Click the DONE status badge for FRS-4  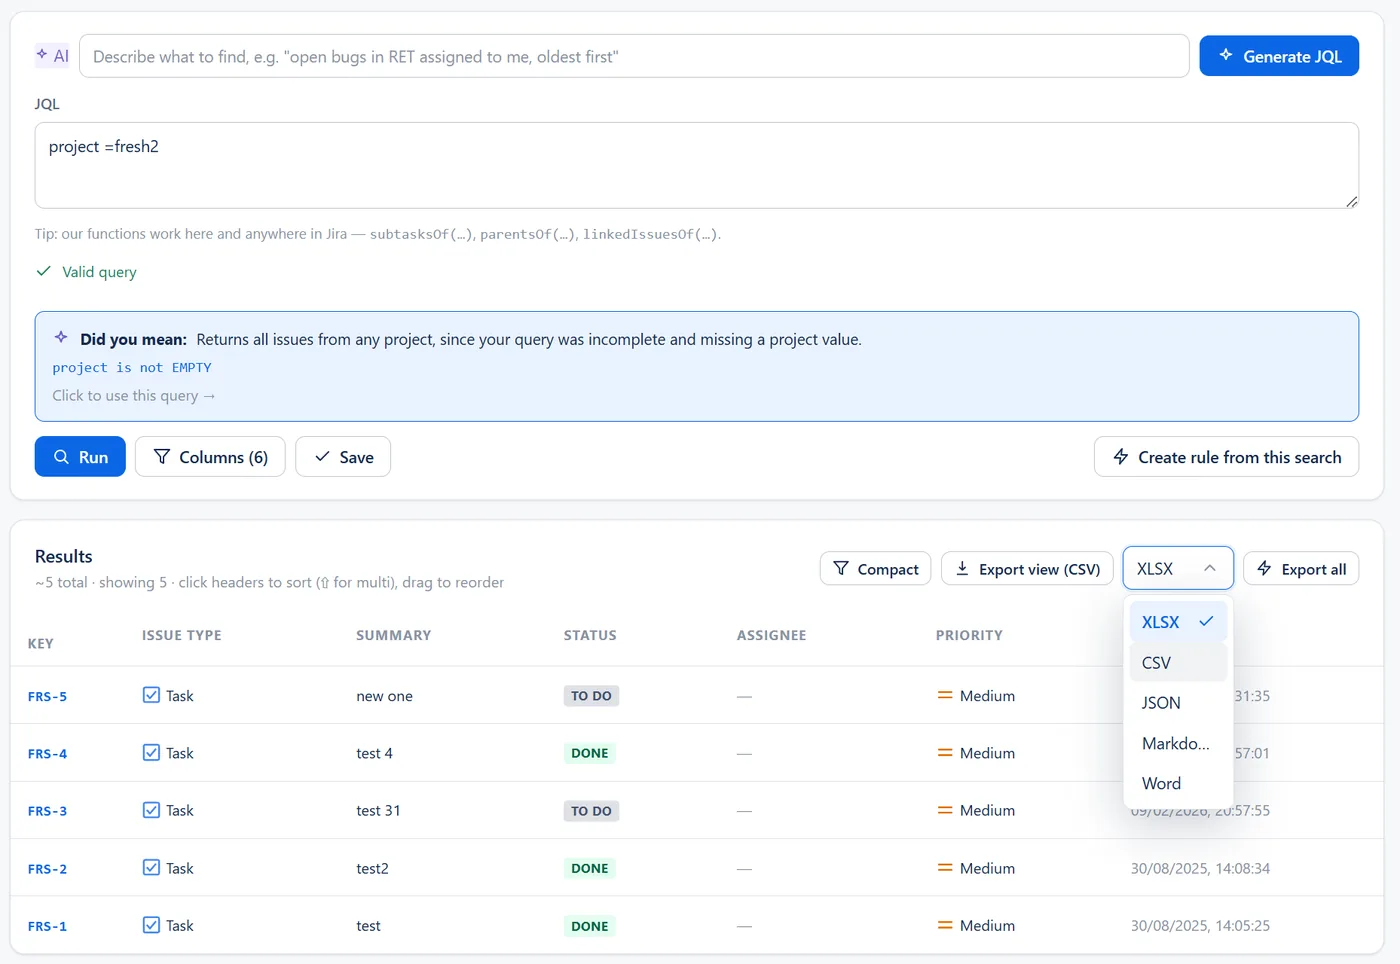click(x=590, y=753)
